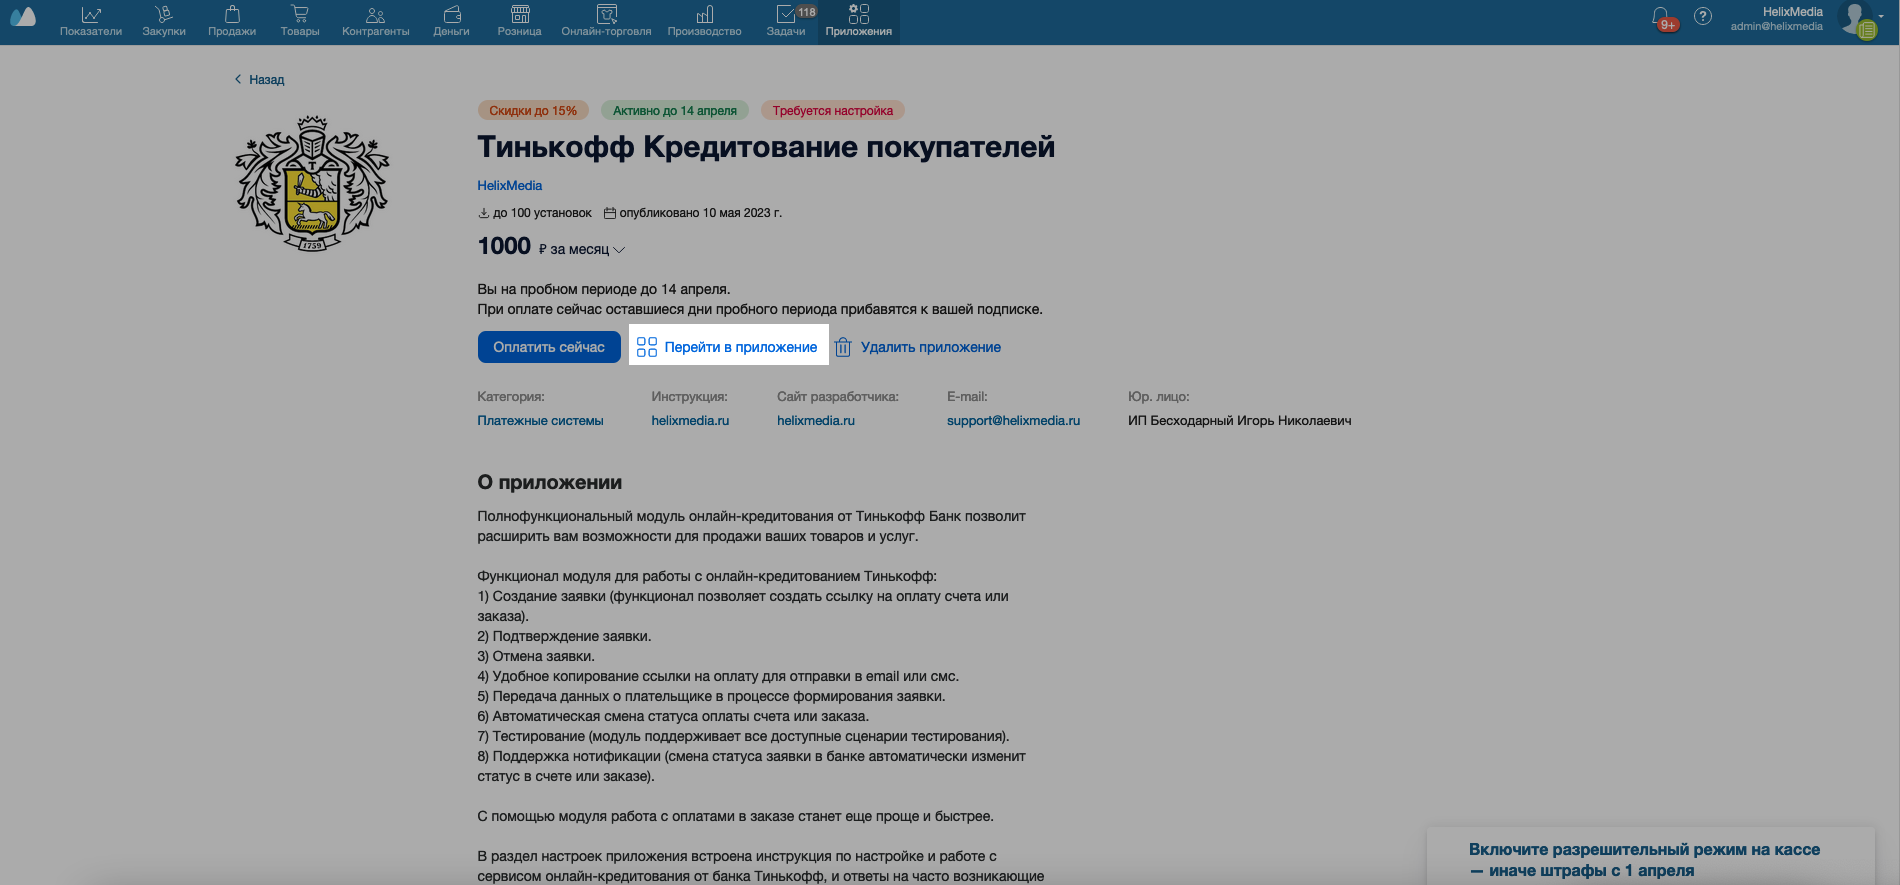
Task: Go to the Производство section
Action: tap(705, 21)
